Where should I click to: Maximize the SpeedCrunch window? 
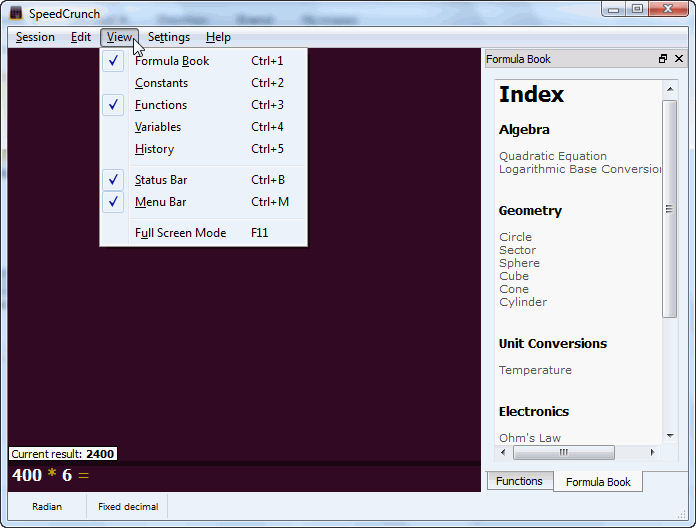click(x=637, y=9)
